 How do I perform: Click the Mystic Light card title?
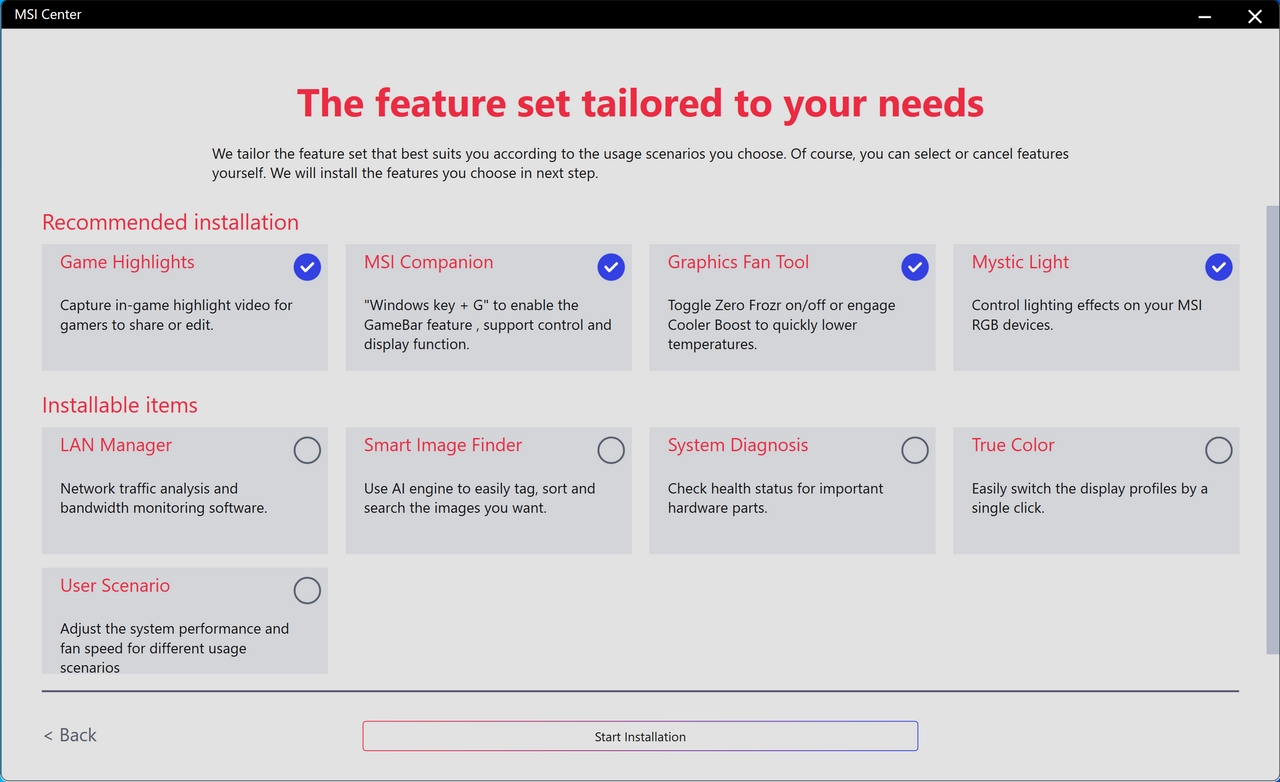[1020, 262]
